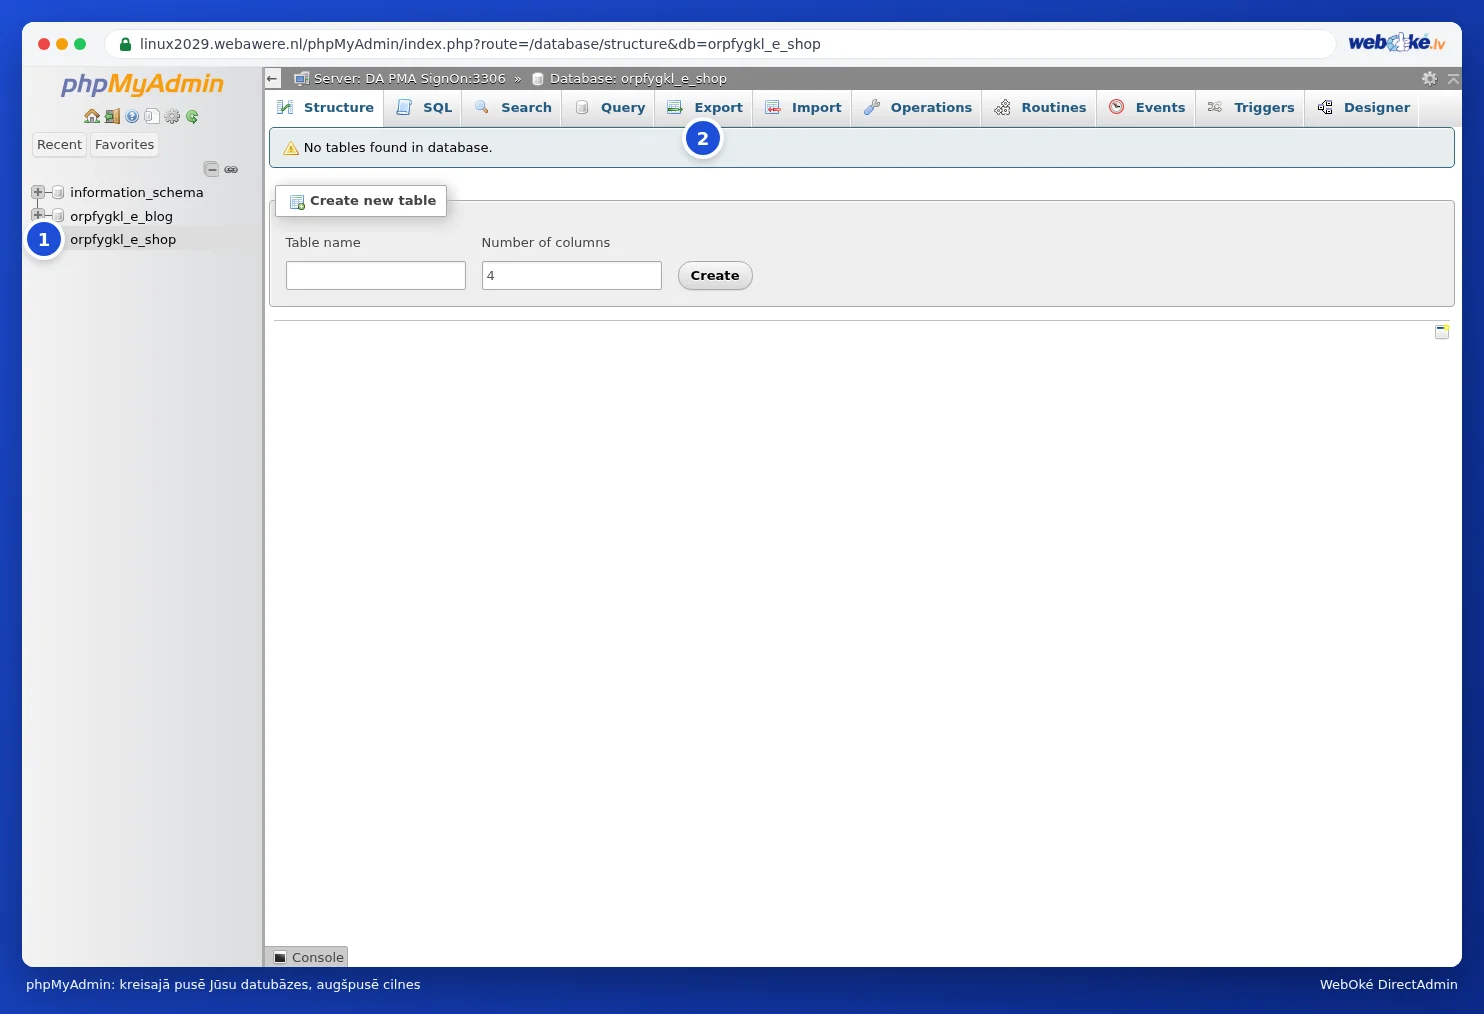The image size is (1484, 1014).
Task: Focus the Number of columns field
Action: (x=572, y=276)
